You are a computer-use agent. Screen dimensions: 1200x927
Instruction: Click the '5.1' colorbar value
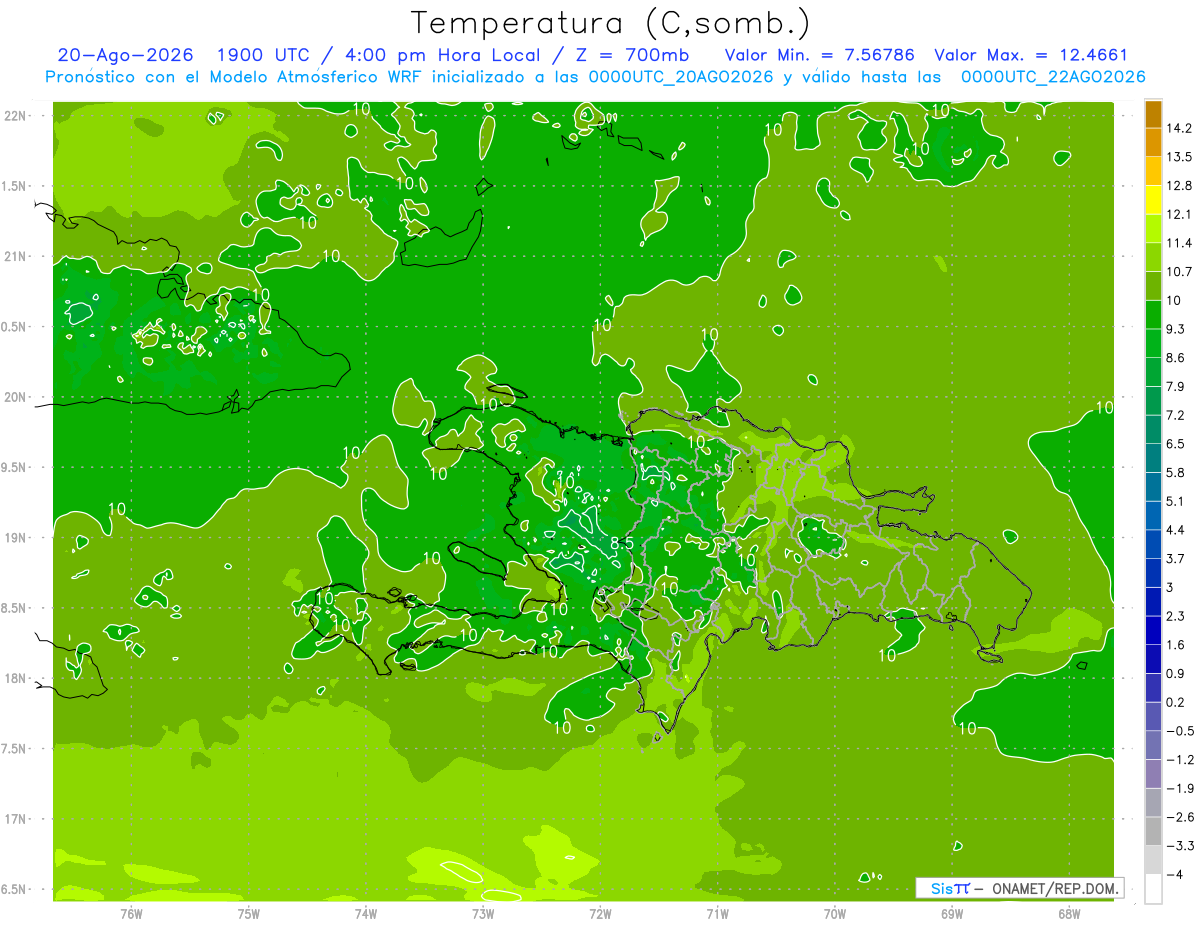tap(1175, 501)
